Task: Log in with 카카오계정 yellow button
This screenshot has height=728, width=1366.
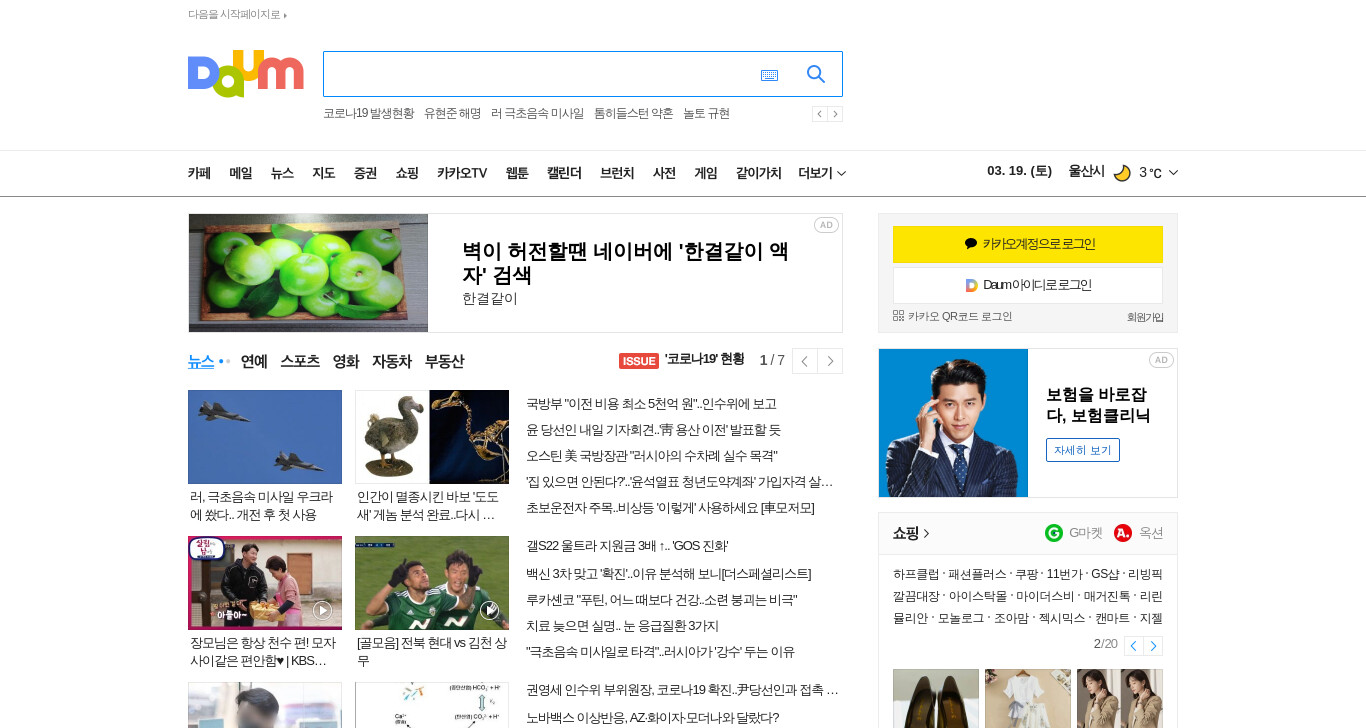Action: (x=1028, y=244)
